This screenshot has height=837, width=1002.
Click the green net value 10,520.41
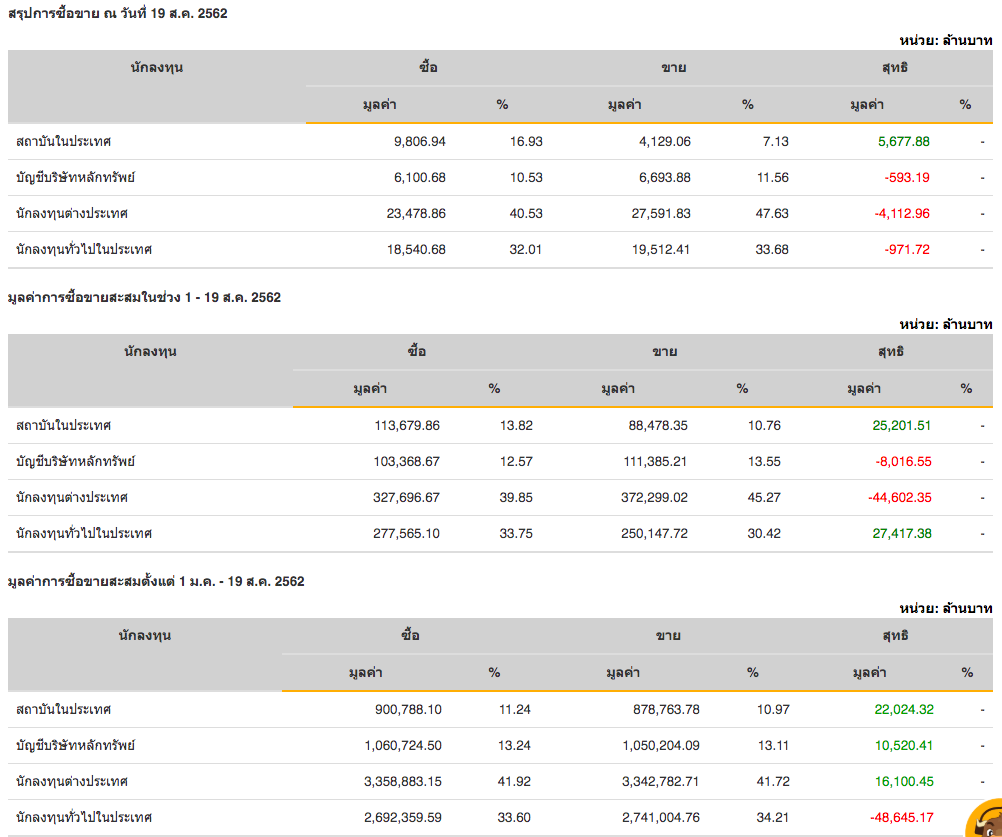(x=904, y=745)
